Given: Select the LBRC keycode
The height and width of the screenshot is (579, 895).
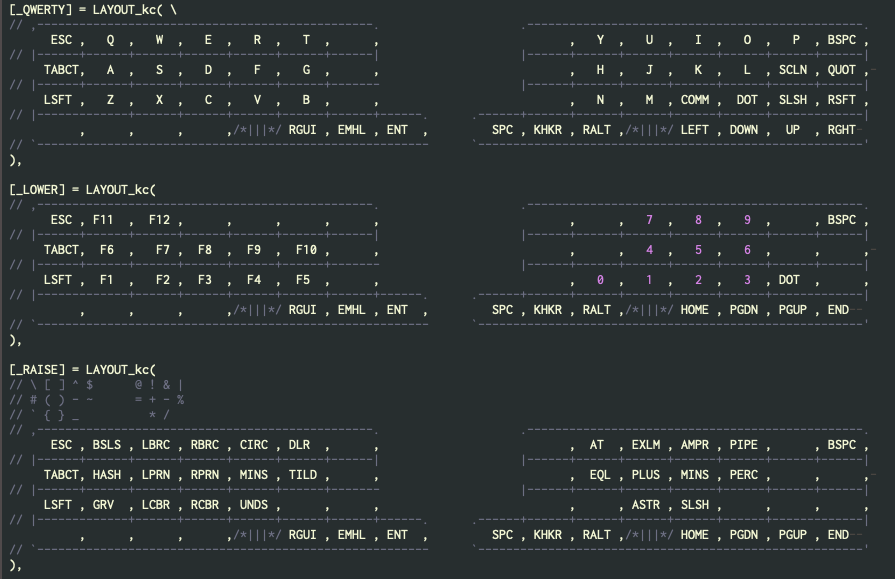Looking at the screenshot, I should [x=156, y=445].
